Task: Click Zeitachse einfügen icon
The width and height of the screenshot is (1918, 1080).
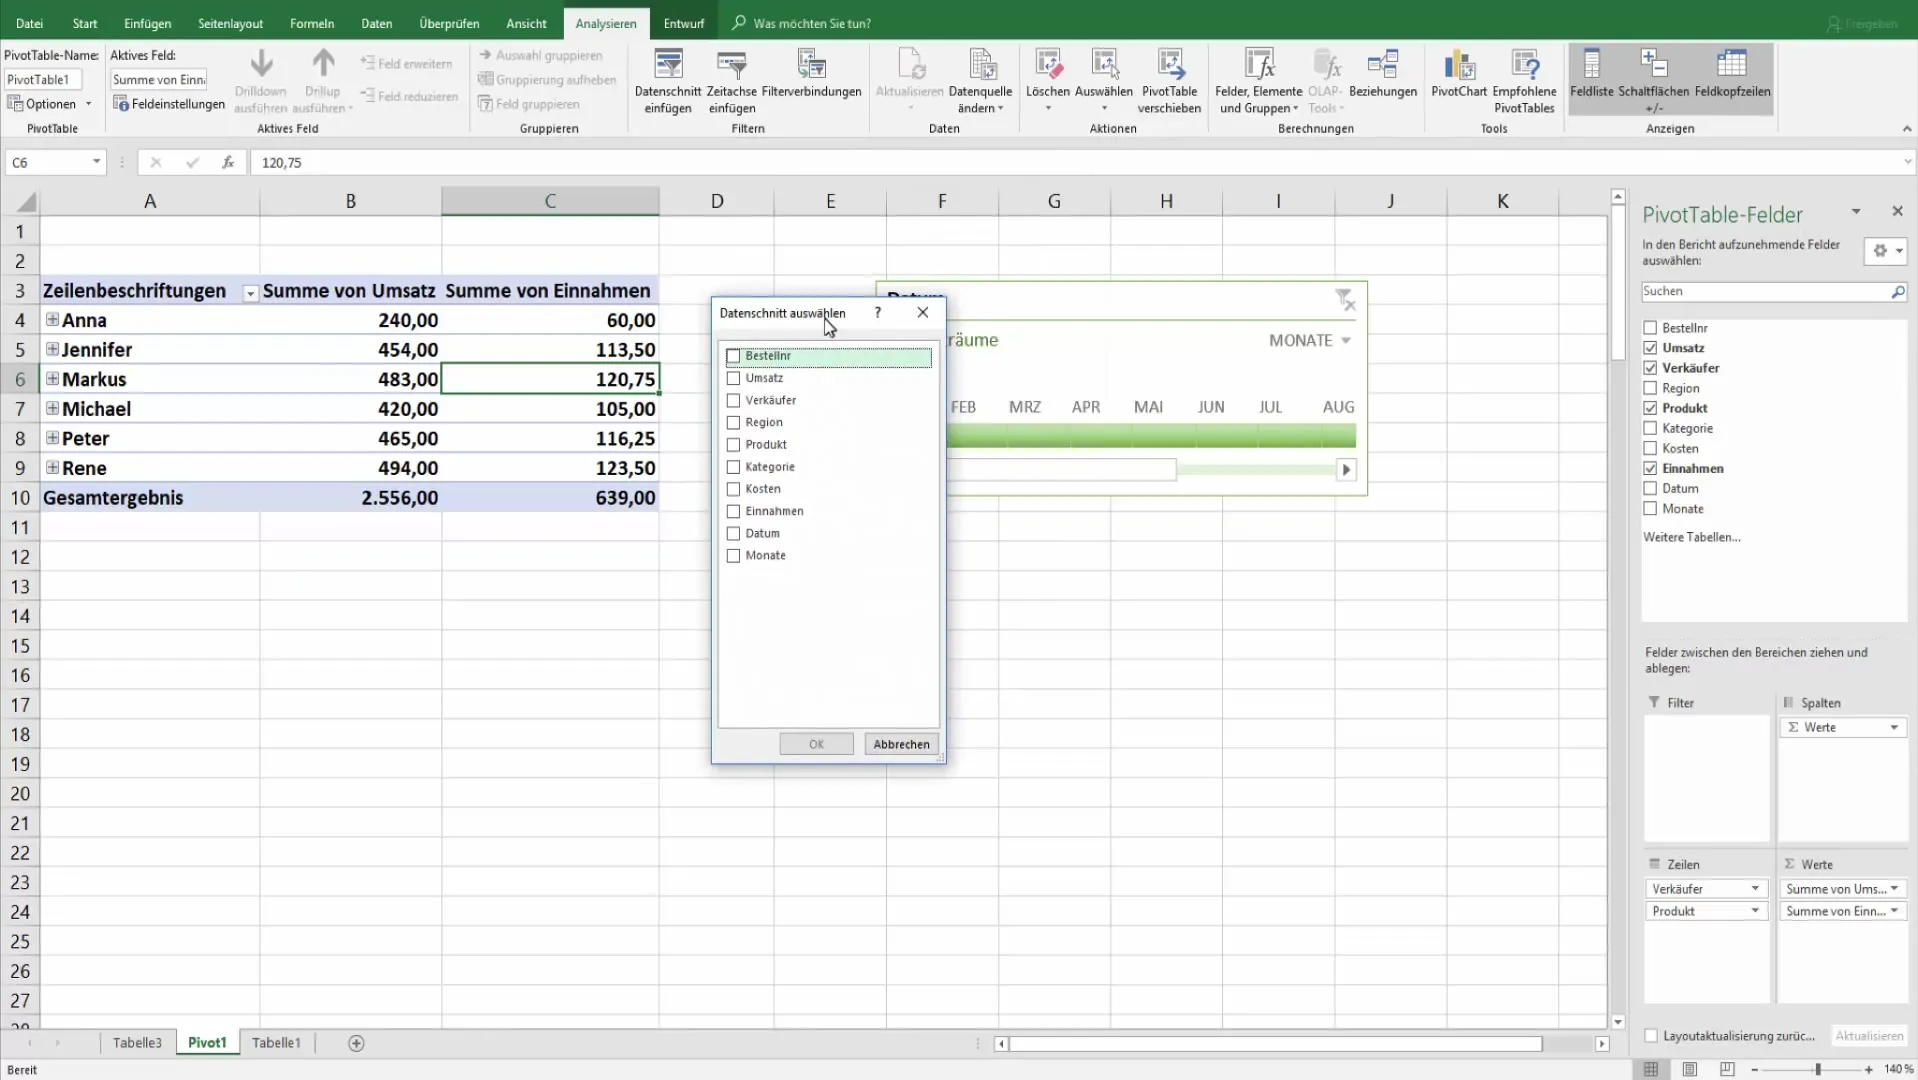Action: click(x=731, y=66)
